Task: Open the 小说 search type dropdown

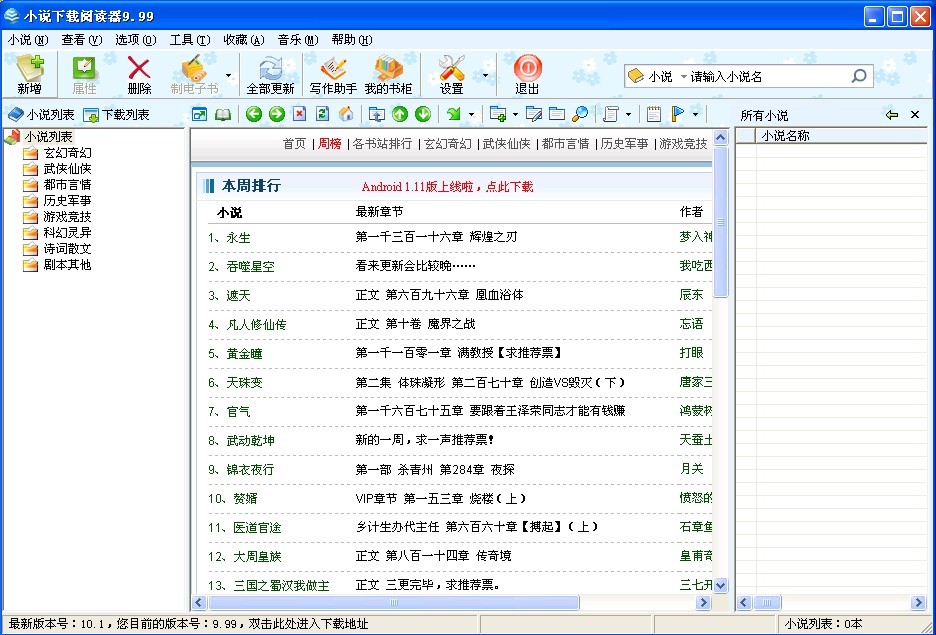Action: coord(684,77)
